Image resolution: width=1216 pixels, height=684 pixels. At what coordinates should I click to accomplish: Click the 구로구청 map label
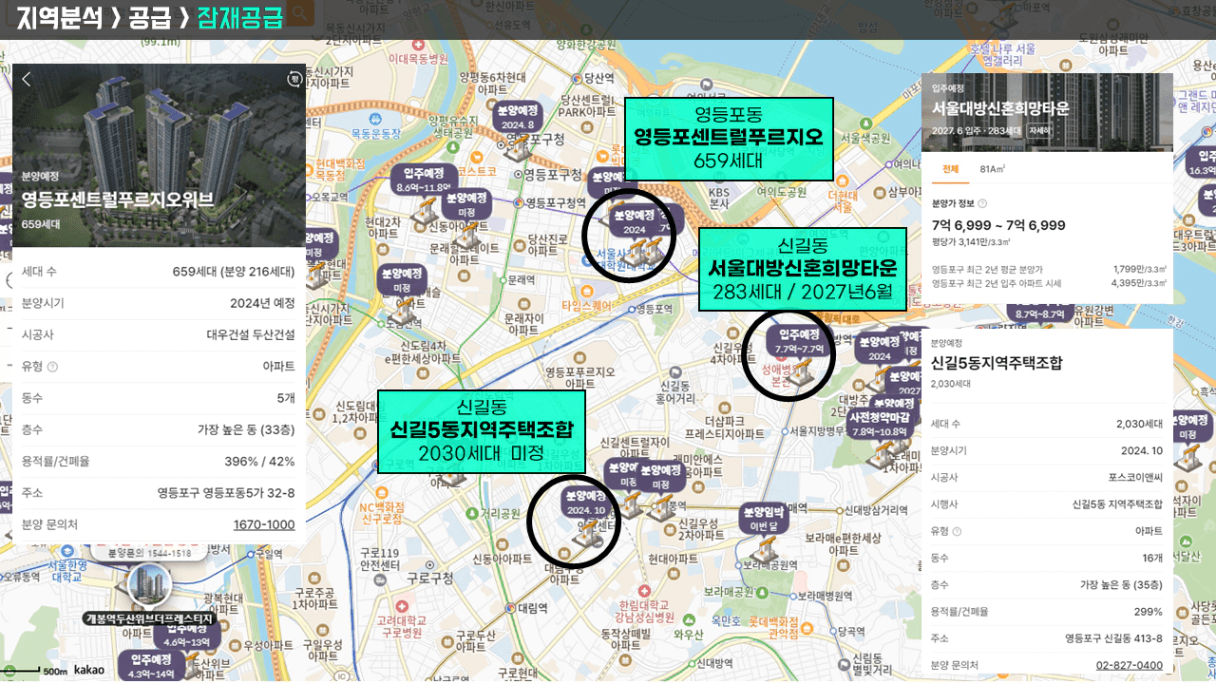pyautogui.click(x=430, y=578)
